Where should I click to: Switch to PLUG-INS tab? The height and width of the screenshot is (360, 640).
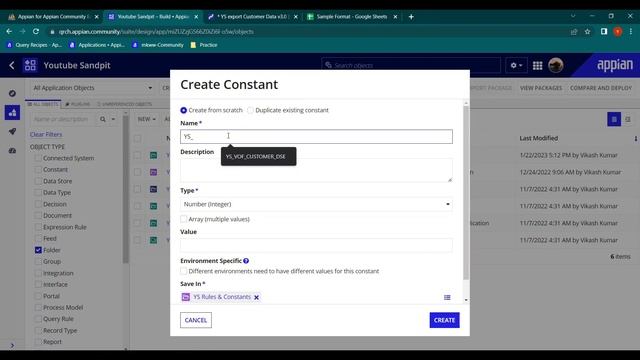pyautogui.click(x=78, y=104)
